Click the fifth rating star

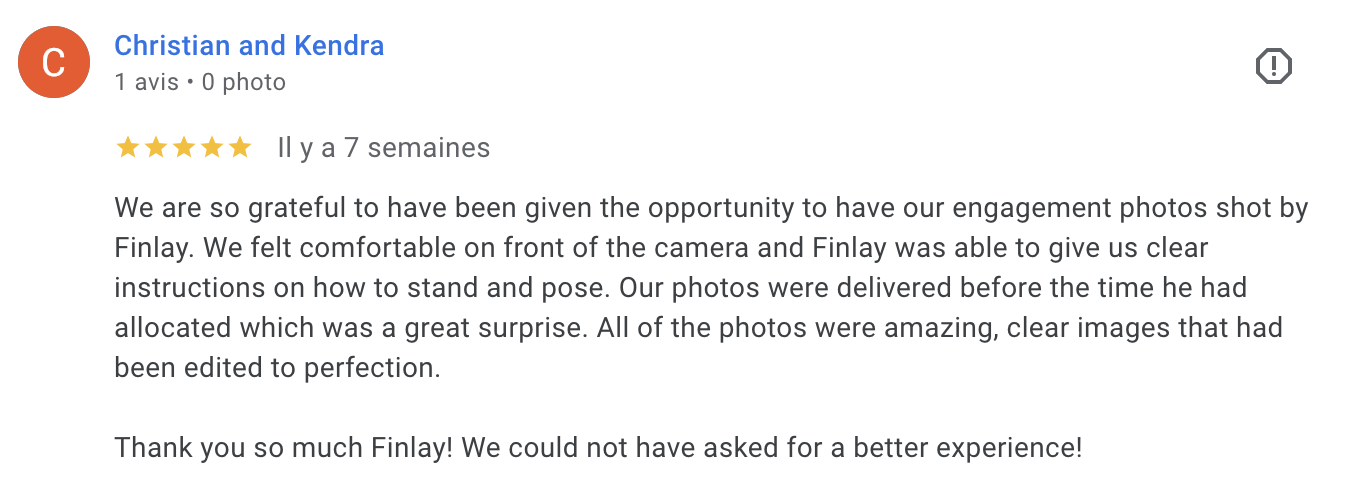click(239, 148)
